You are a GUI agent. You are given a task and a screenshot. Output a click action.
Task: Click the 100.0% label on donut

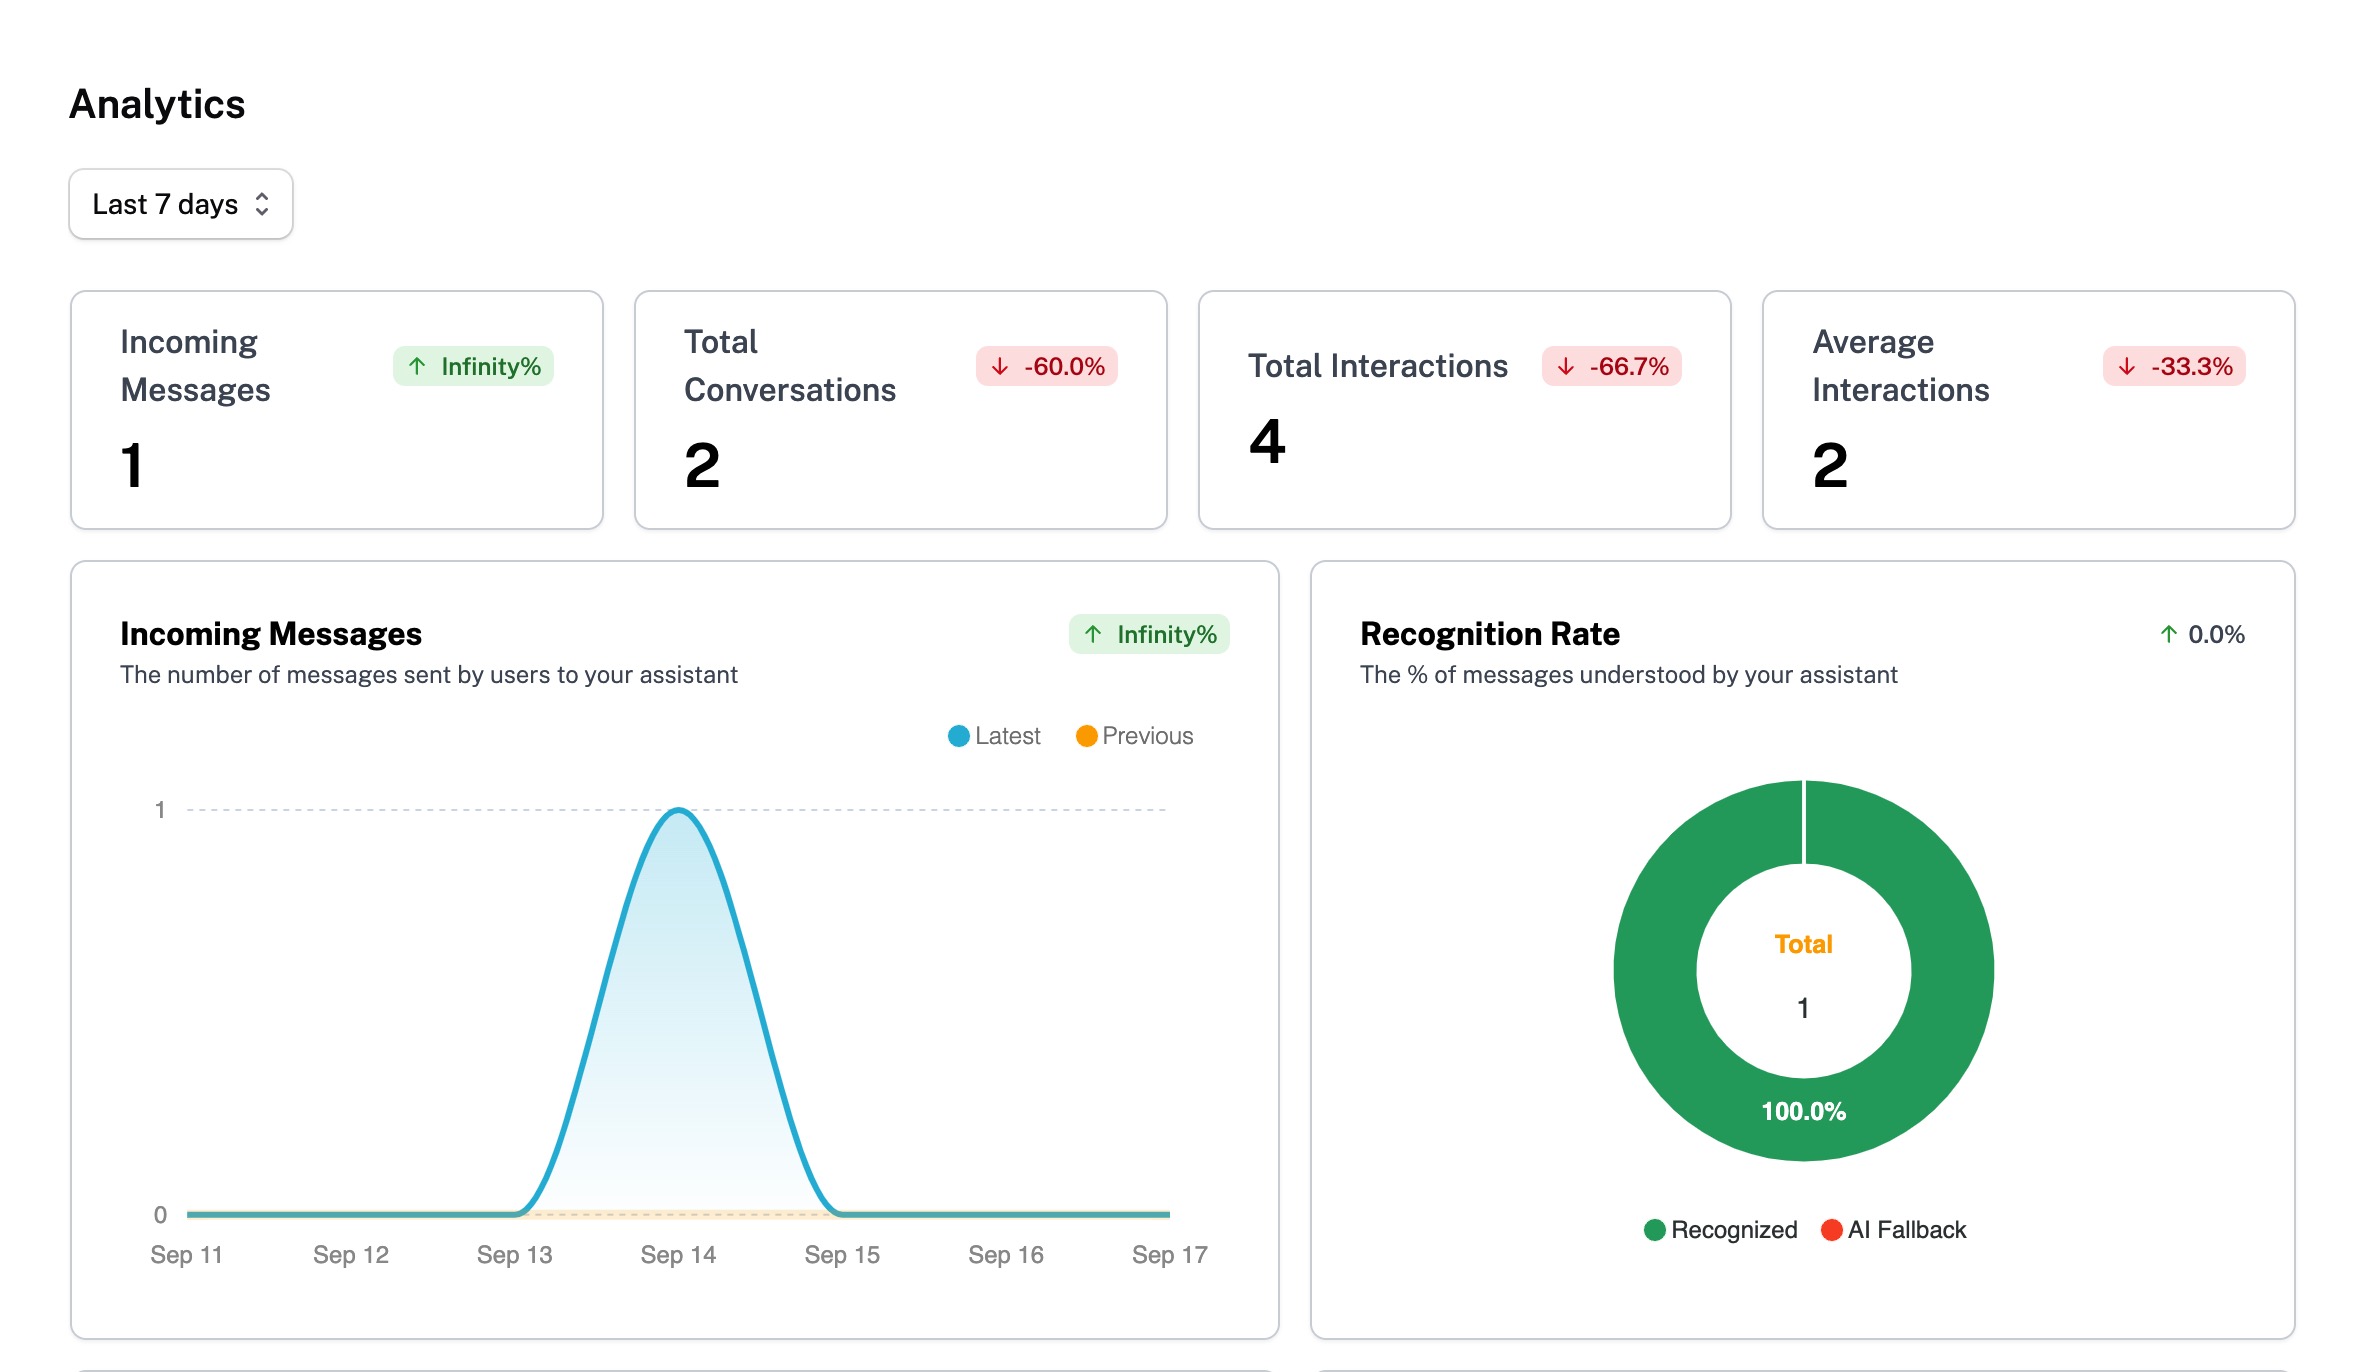(1804, 1111)
